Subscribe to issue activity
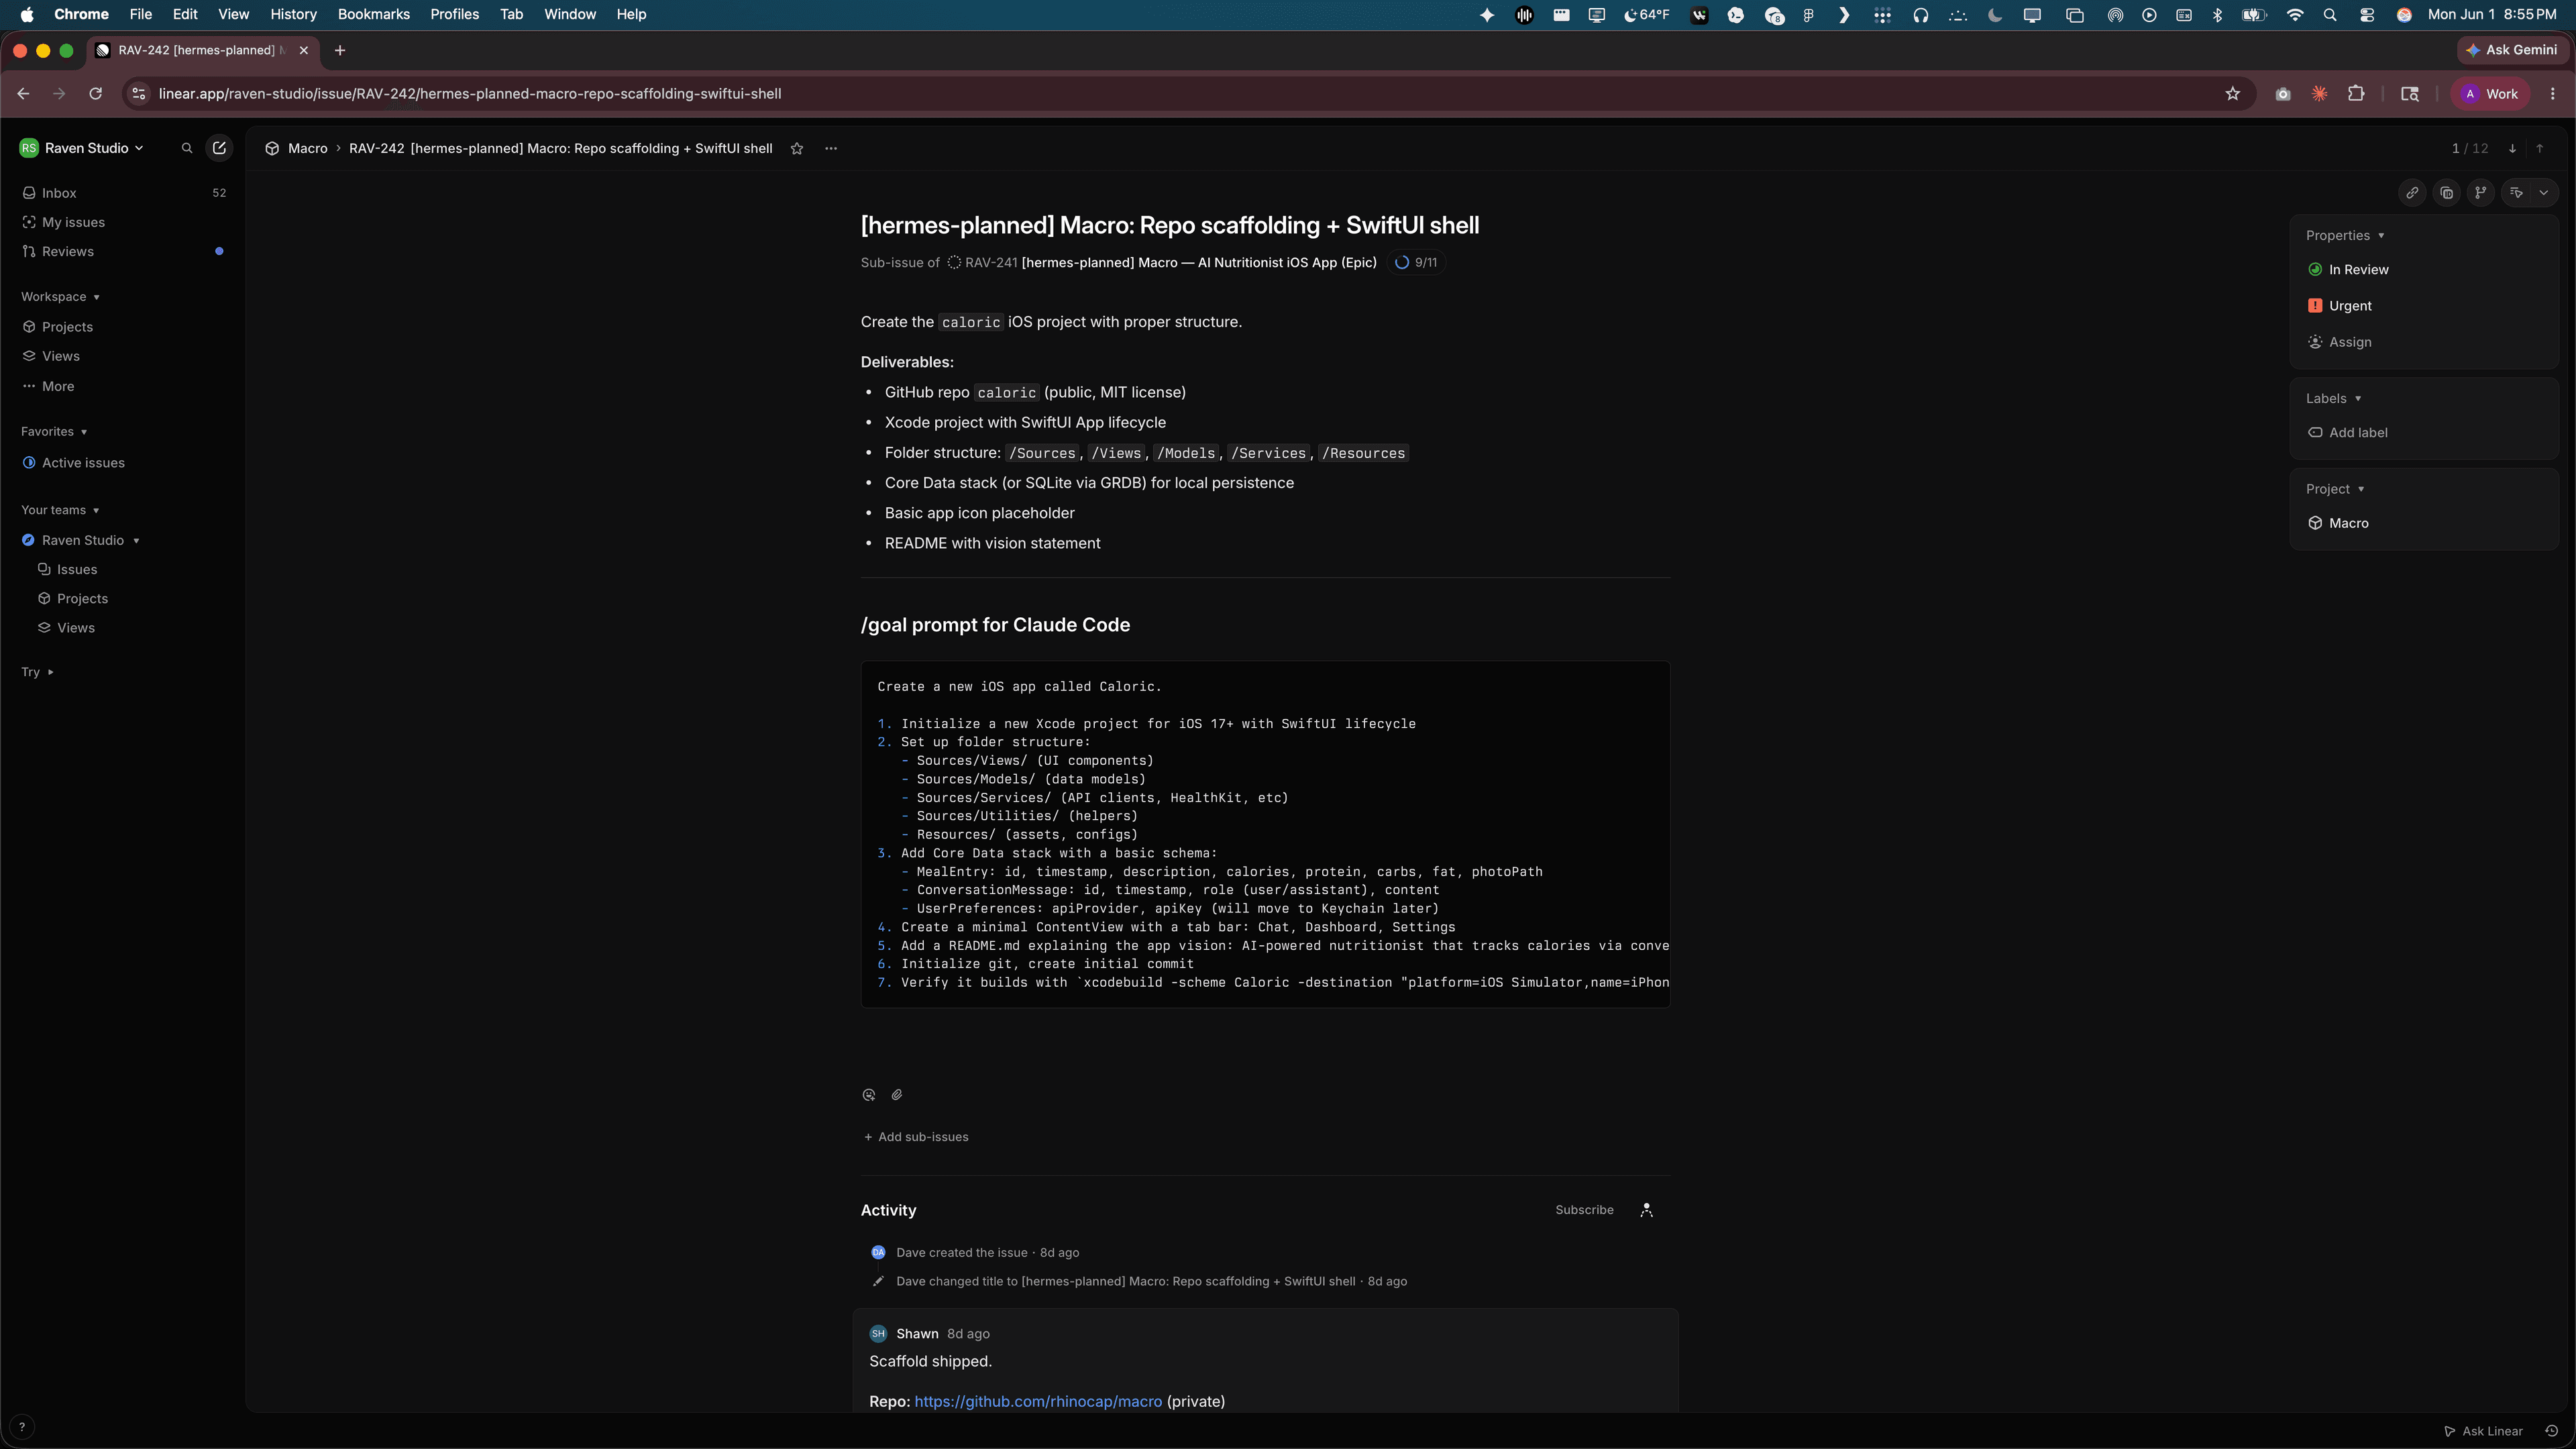 (x=1584, y=1210)
